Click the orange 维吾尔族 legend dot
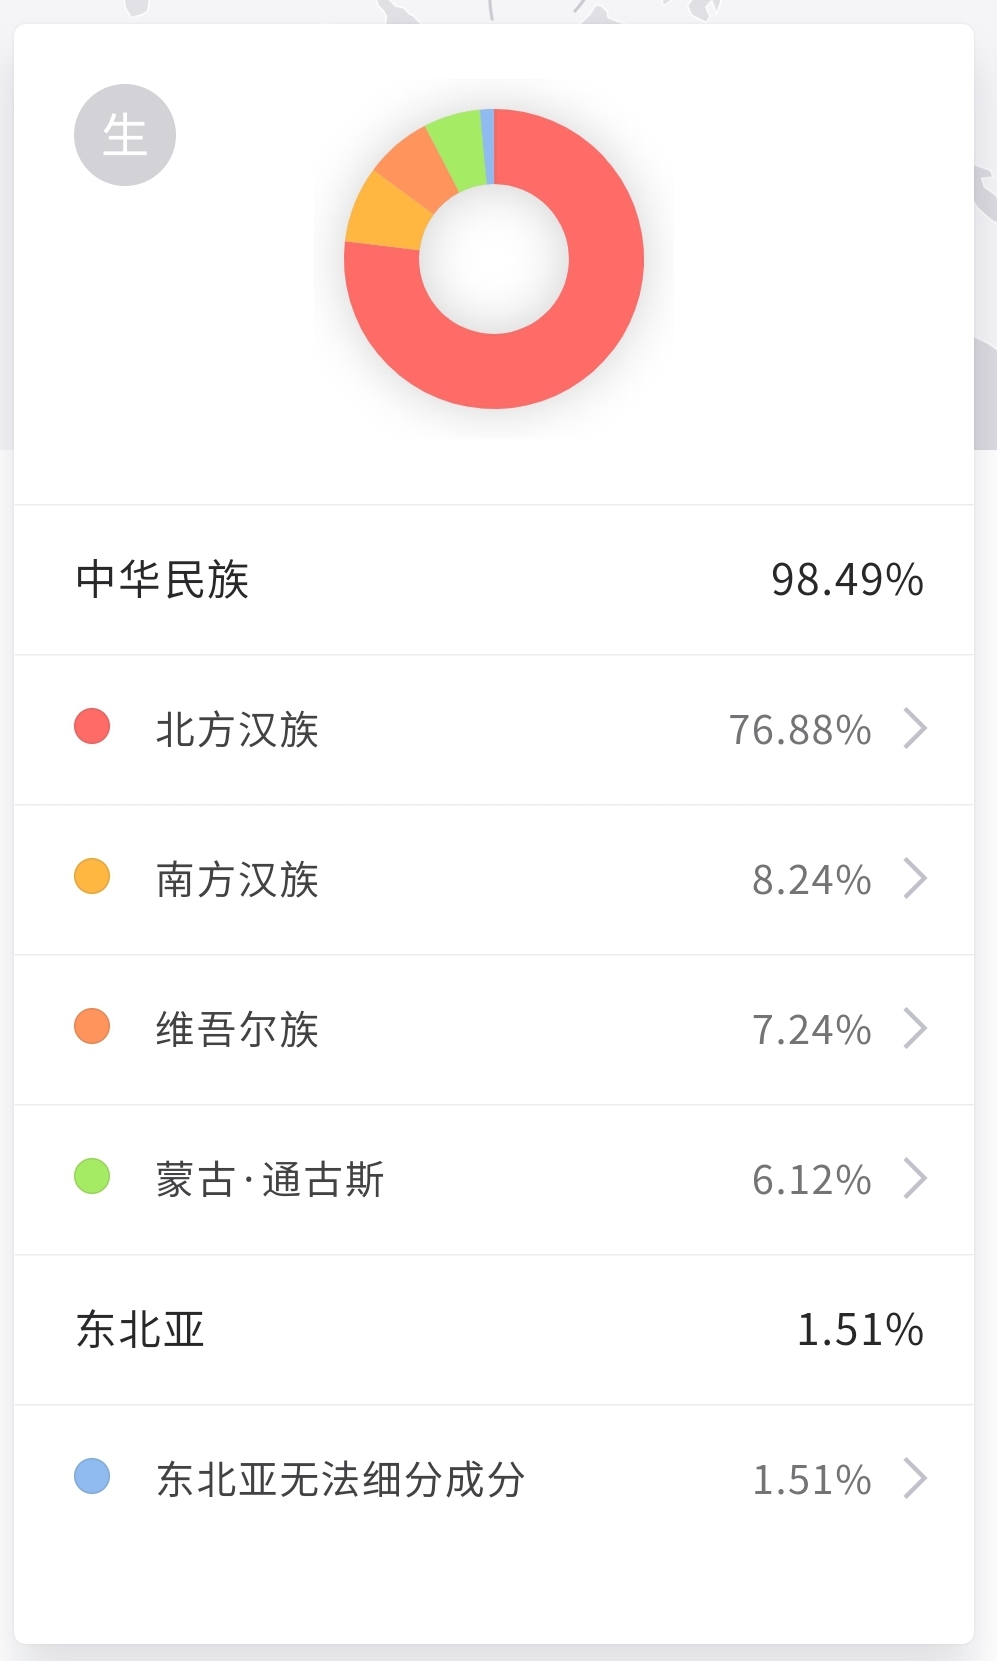The image size is (997, 1661). (92, 1027)
